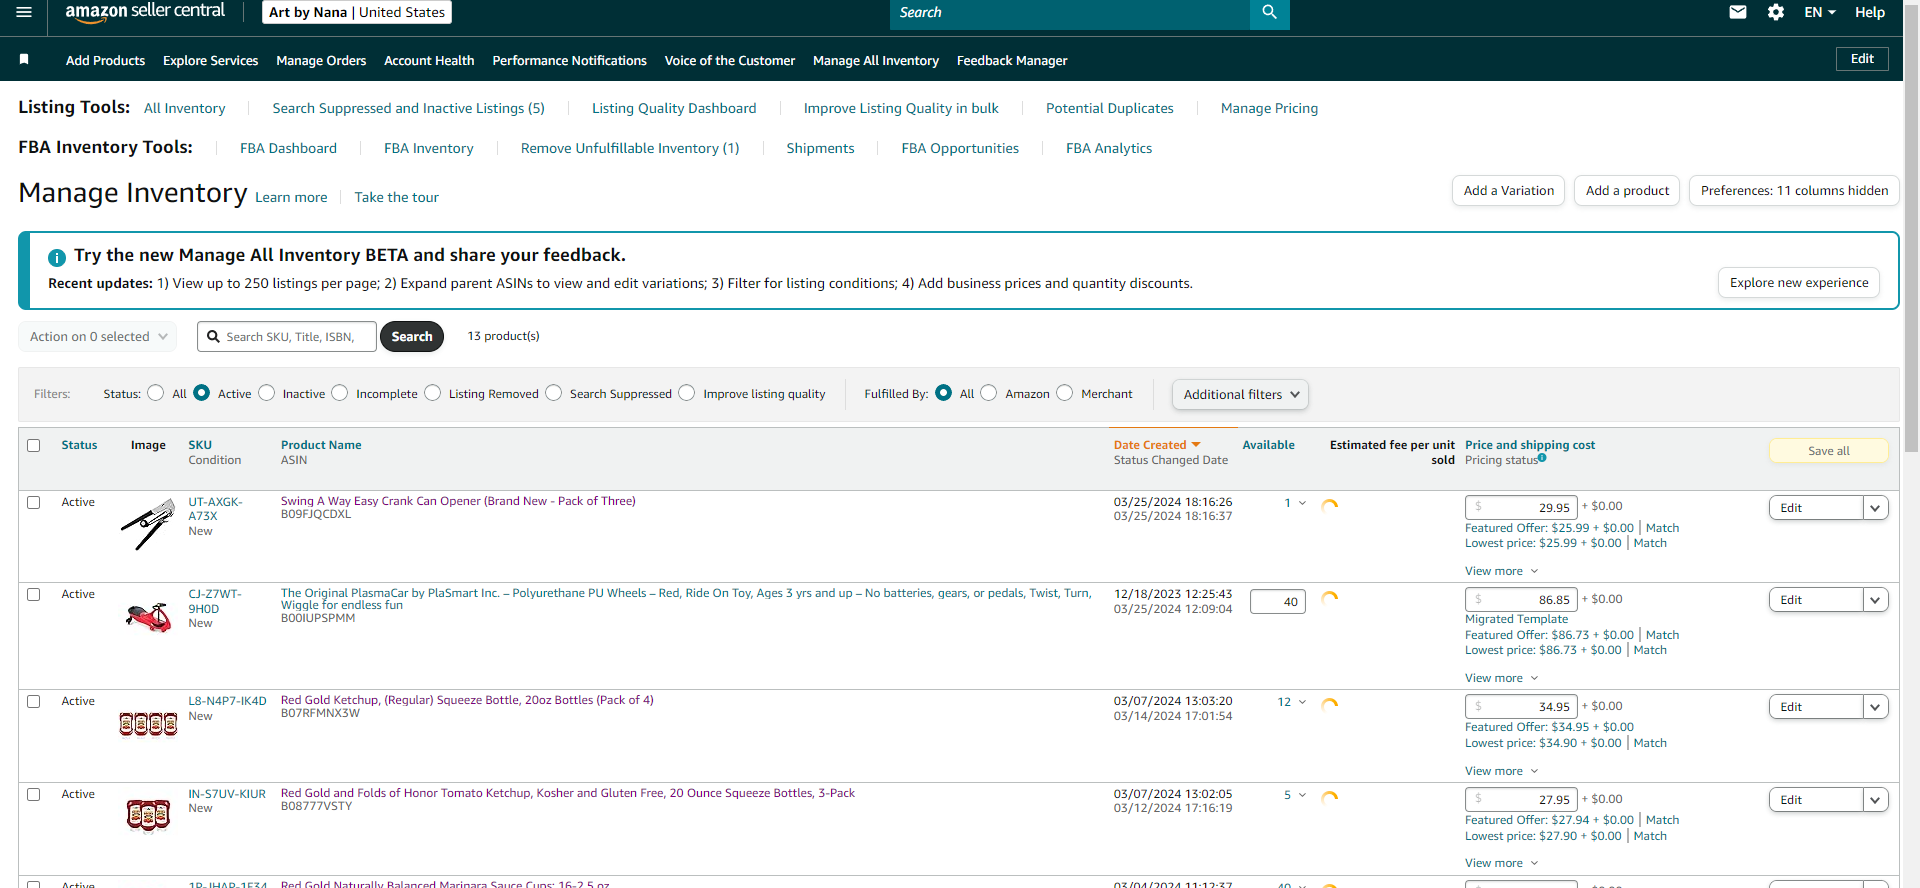The image size is (1920, 888).
Task: Open Account Health in the nav bar
Action: tap(429, 61)
